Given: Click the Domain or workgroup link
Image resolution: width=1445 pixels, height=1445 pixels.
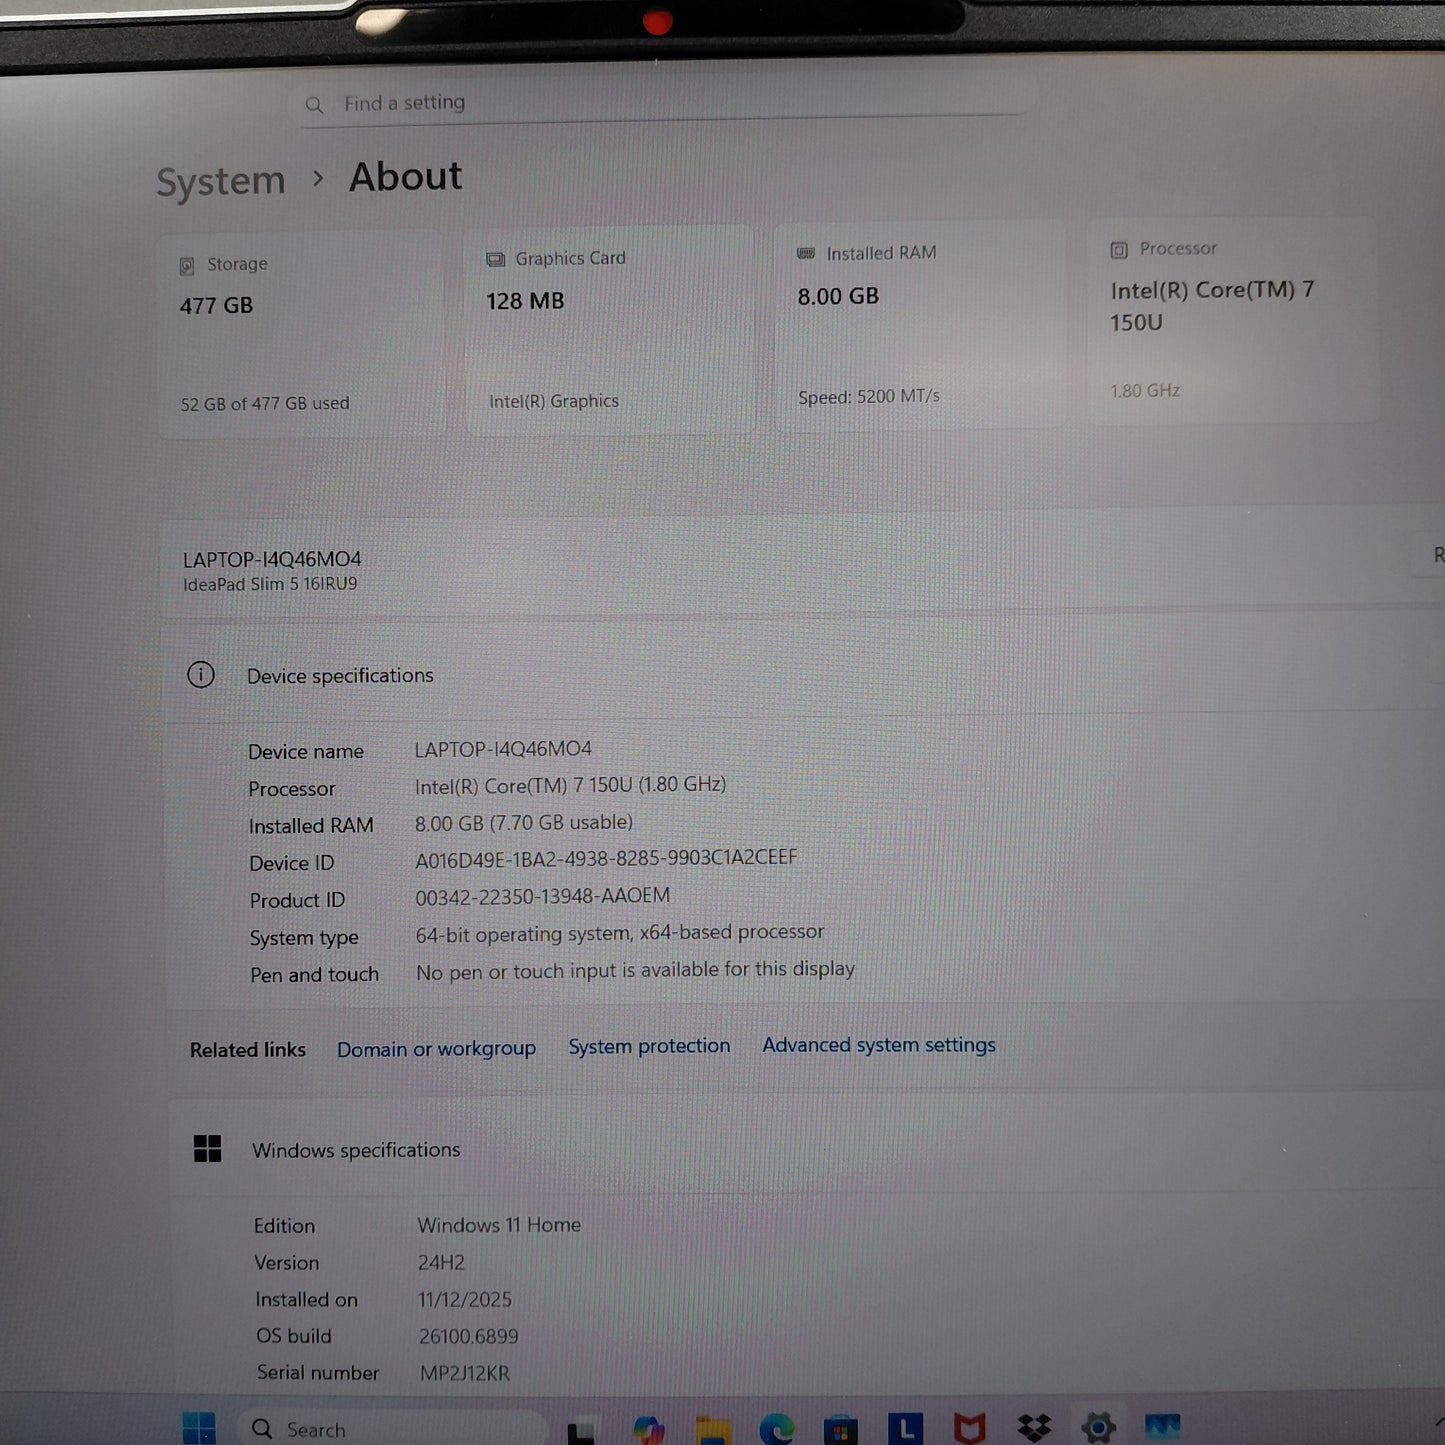Looking at the screenshot, I should pos(436,1048).
